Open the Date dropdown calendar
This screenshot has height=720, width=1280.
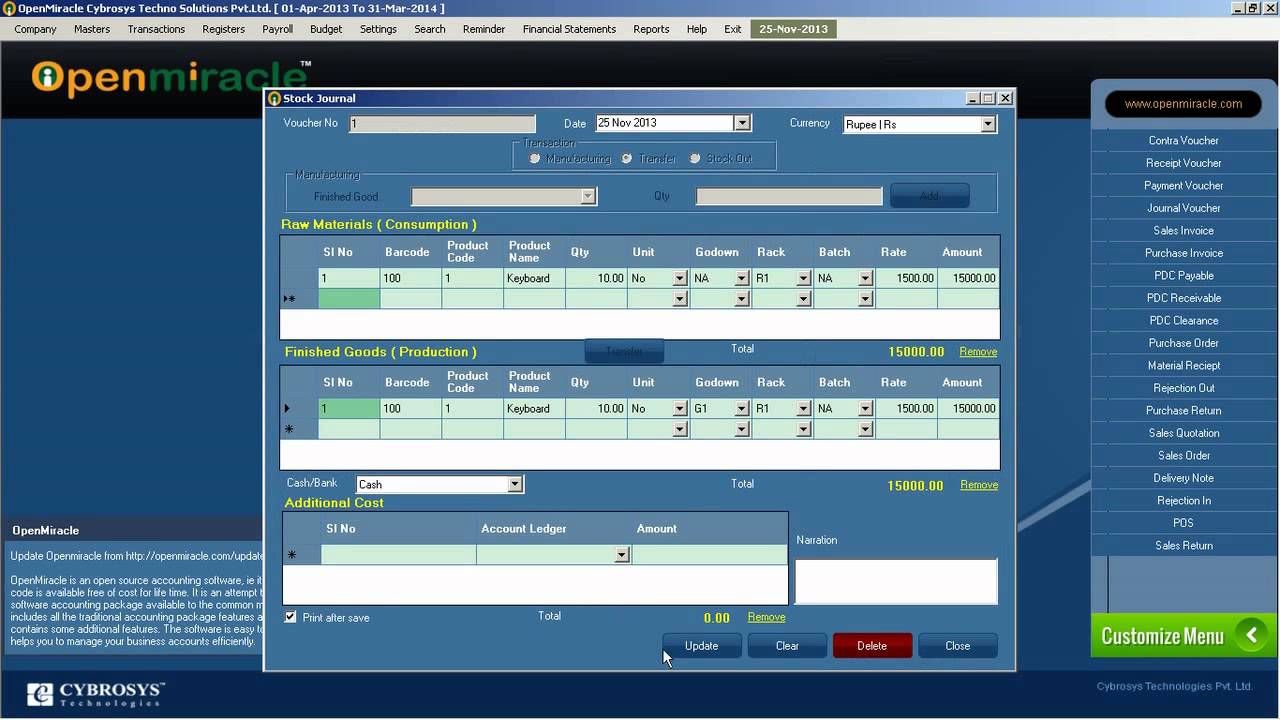(x=742, y=123)
